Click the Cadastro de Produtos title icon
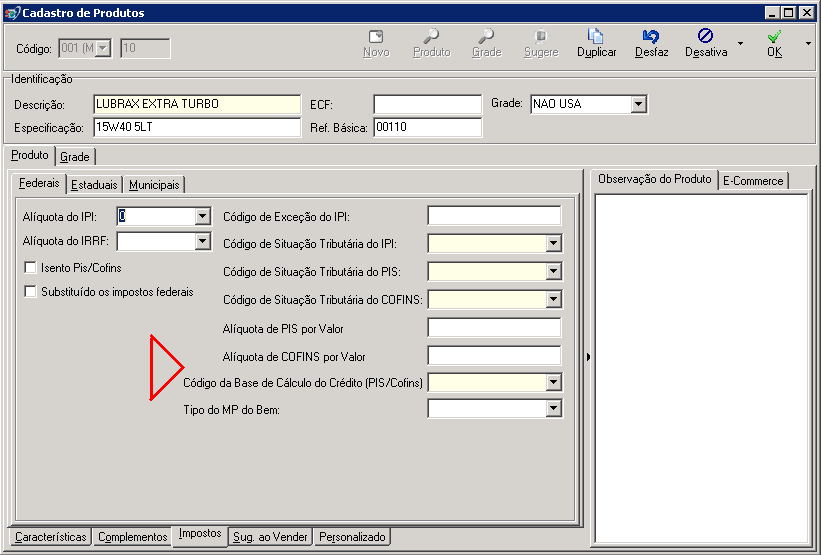Image resolution: width=821 pixels, height=555 pixels. tap(12, 13)
